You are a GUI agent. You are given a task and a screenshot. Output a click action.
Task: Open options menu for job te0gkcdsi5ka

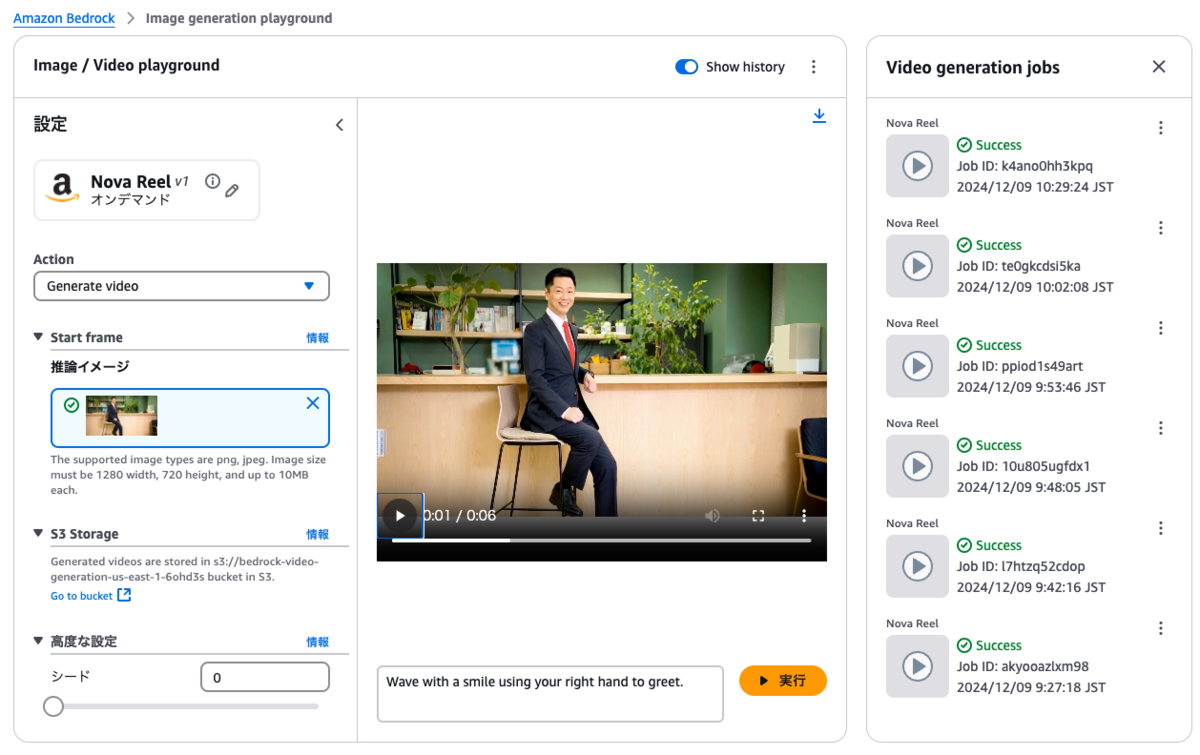pos(1161,228)
